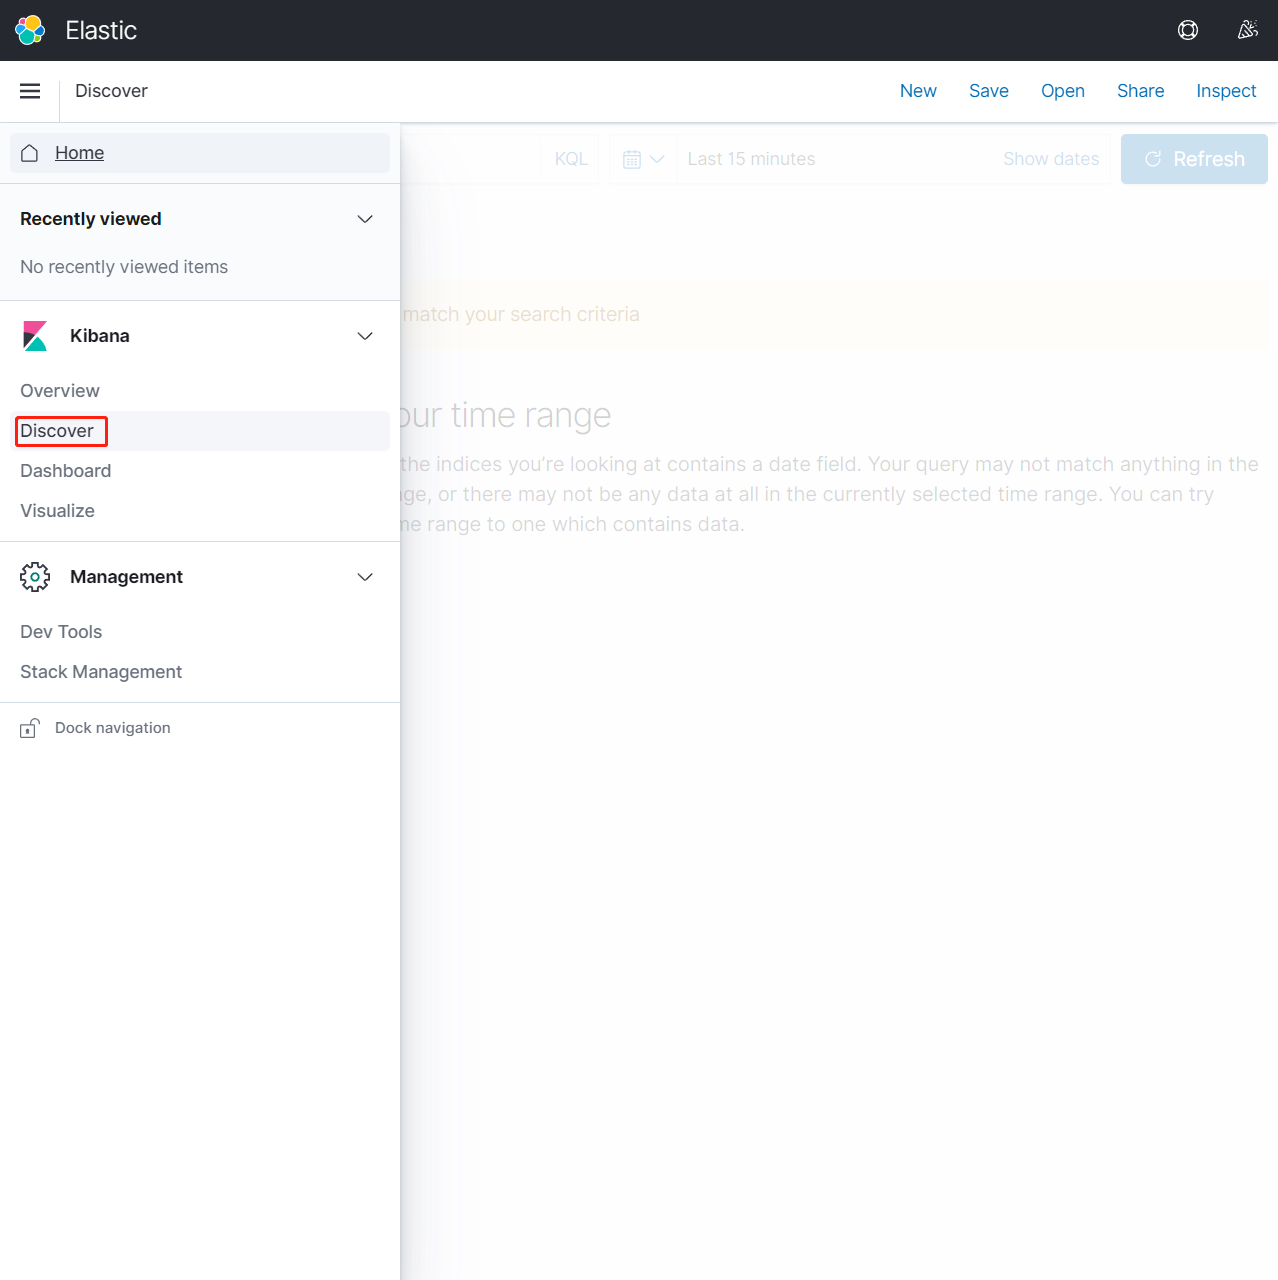
Task: Open Dashboard from the sidebar
Action: 66,471
